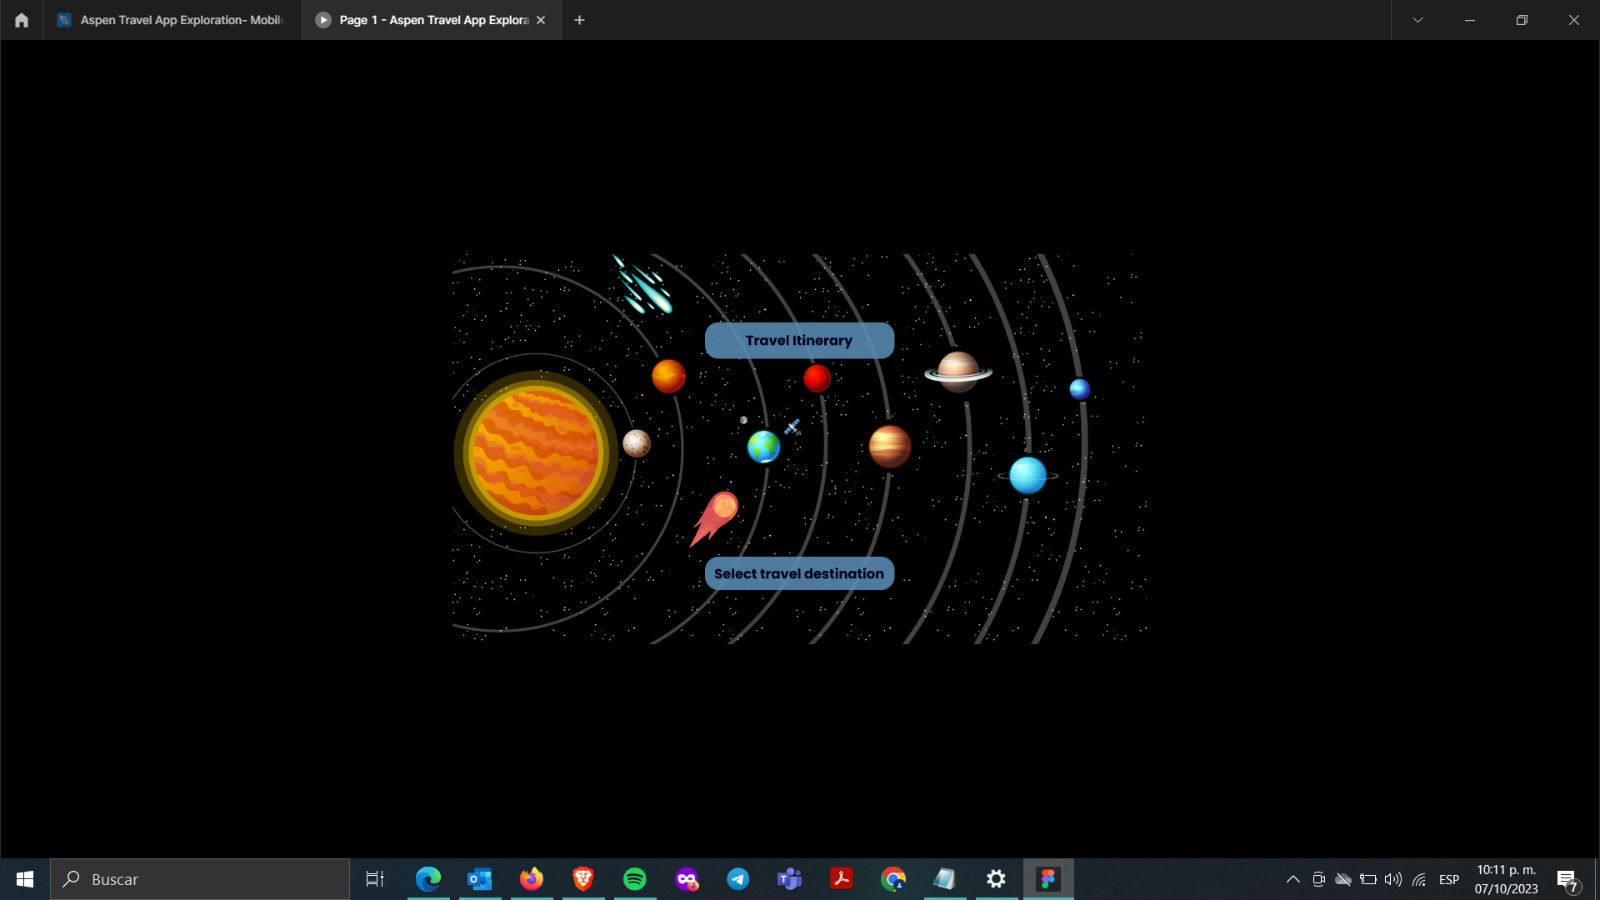1600x900 pixels.
Task: Click the red fireball comet
Action: pos(716,515)
